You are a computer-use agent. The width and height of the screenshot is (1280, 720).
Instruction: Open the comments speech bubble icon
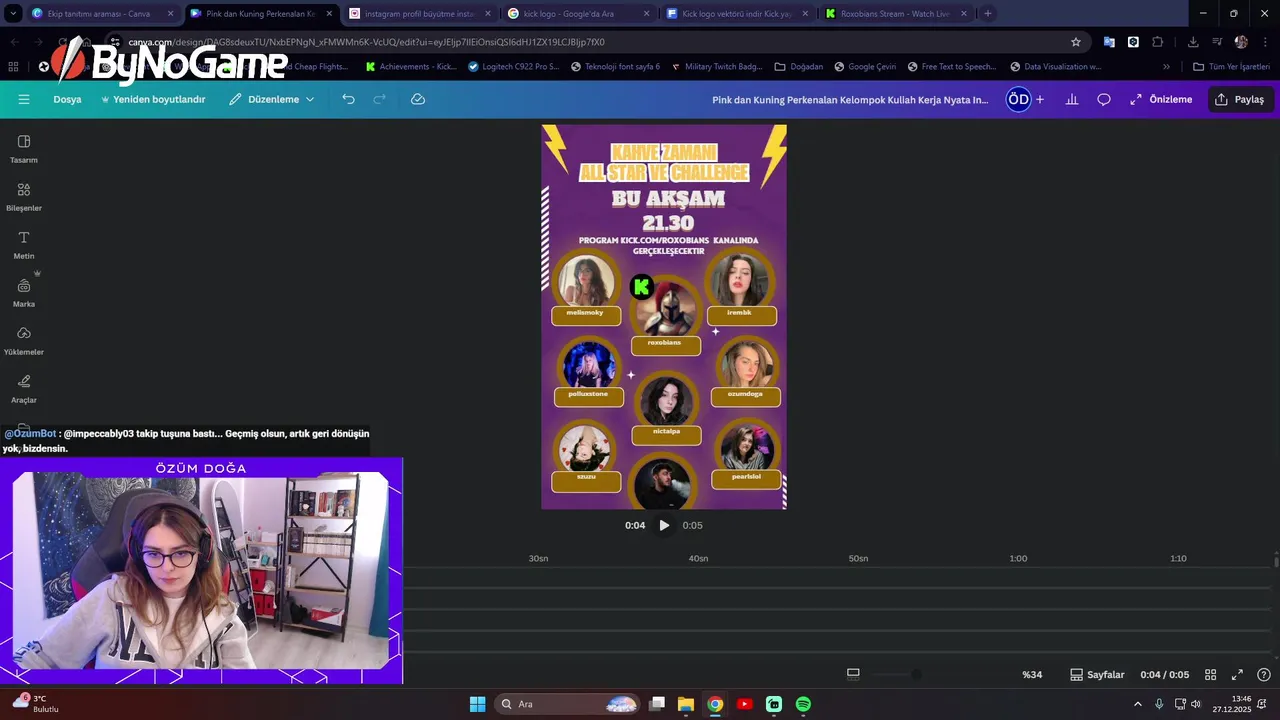tap(1104, 99)
